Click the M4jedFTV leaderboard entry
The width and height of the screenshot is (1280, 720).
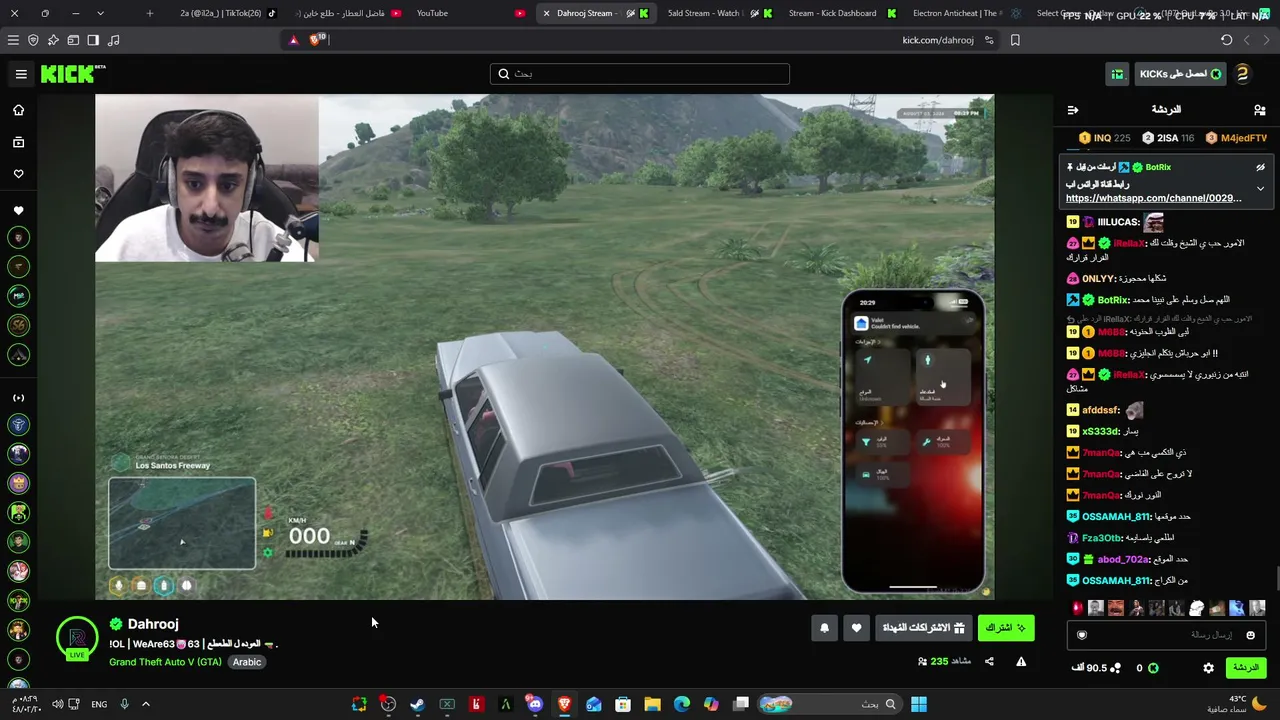point(1237,138)
